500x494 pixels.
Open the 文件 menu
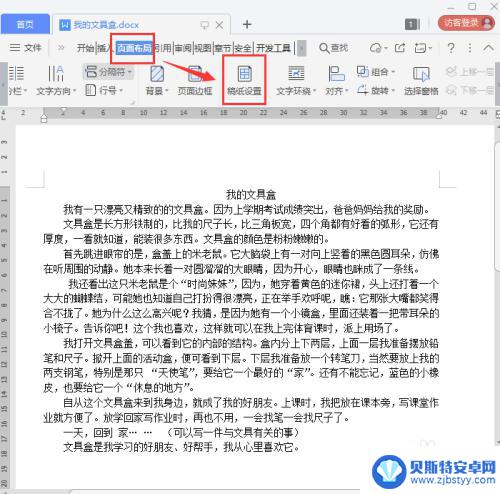(x=26, y=48)
